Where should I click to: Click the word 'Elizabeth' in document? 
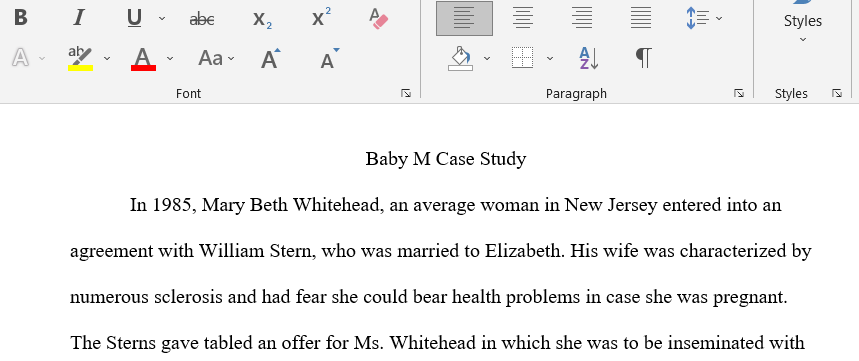[523, 251]
